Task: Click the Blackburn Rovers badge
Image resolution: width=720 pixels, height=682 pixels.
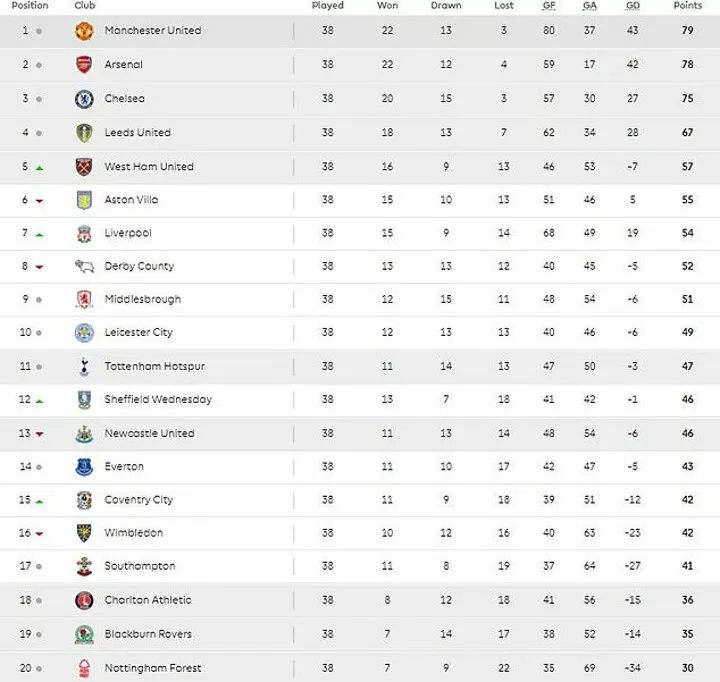Action: (84, 634)
